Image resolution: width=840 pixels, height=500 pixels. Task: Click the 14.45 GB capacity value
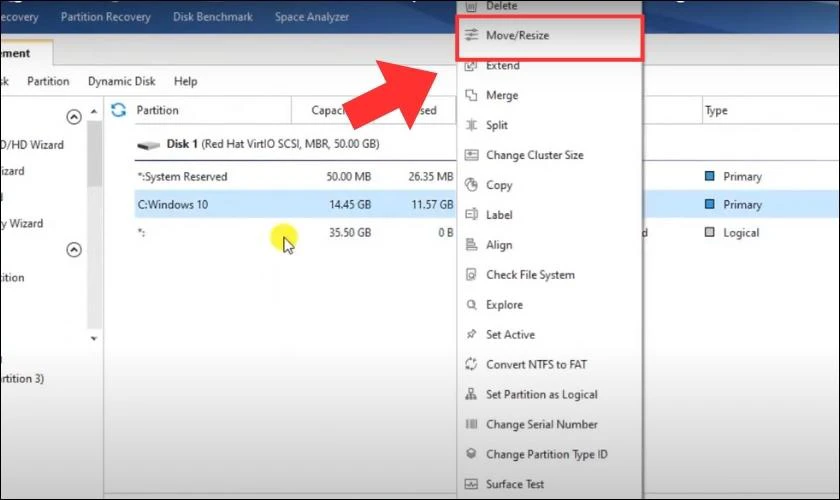350,204
